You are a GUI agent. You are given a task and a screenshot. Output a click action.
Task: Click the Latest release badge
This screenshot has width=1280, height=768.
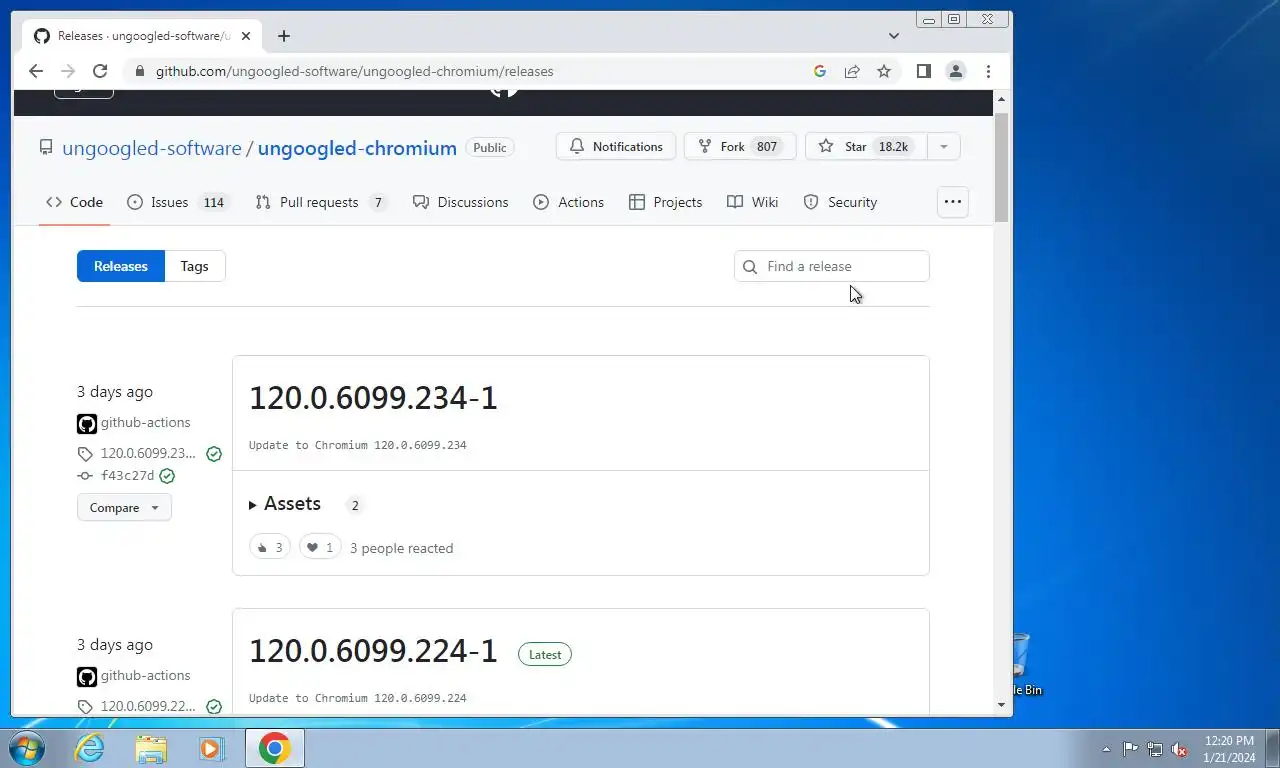(545, 654)
